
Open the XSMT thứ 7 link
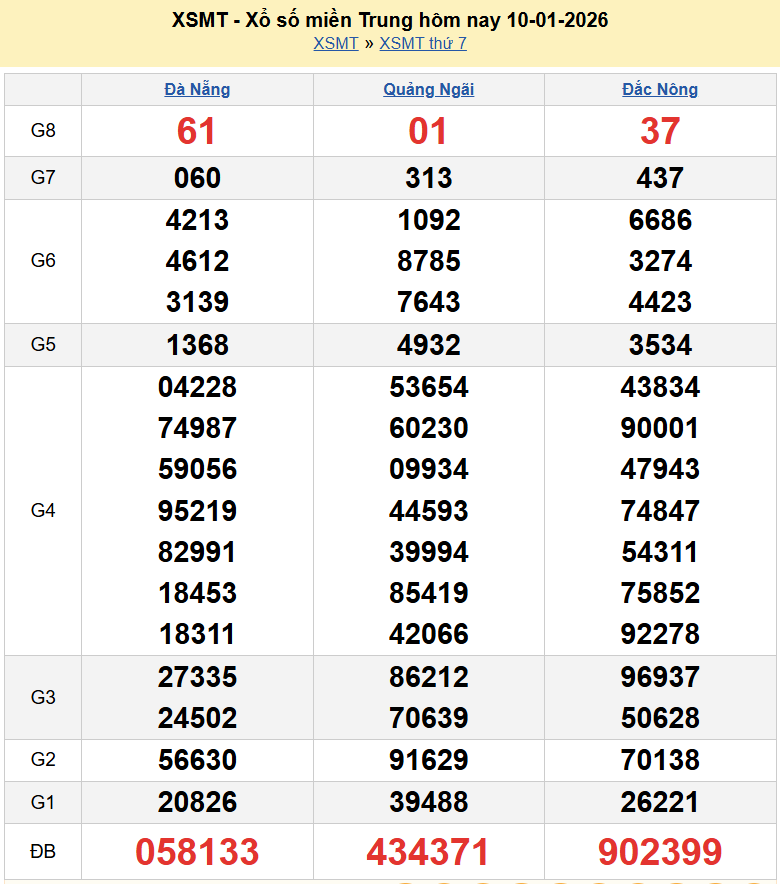422,43
